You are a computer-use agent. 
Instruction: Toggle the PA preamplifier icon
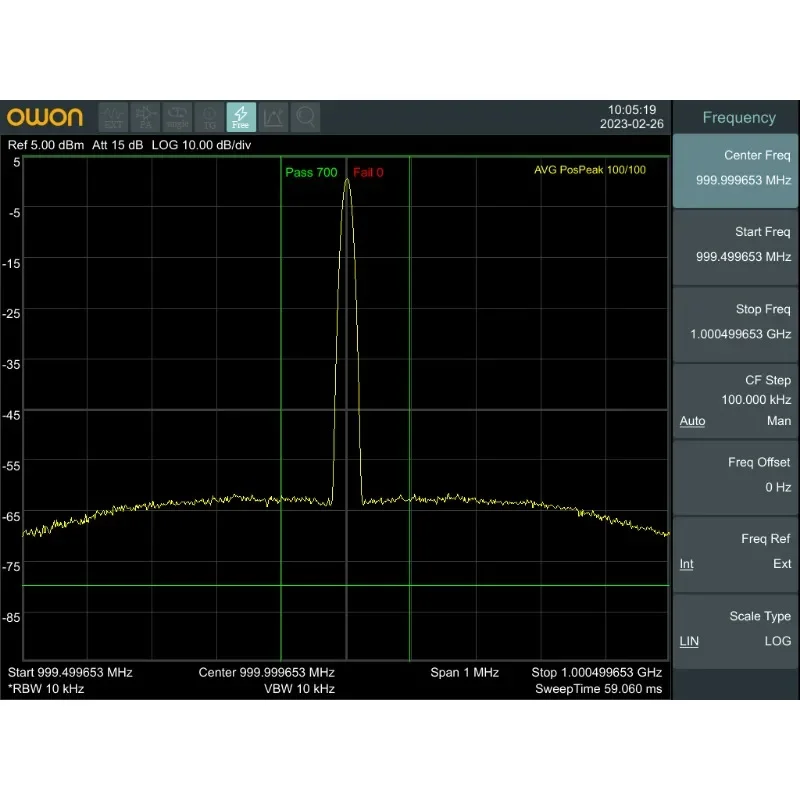pos(146,118)
